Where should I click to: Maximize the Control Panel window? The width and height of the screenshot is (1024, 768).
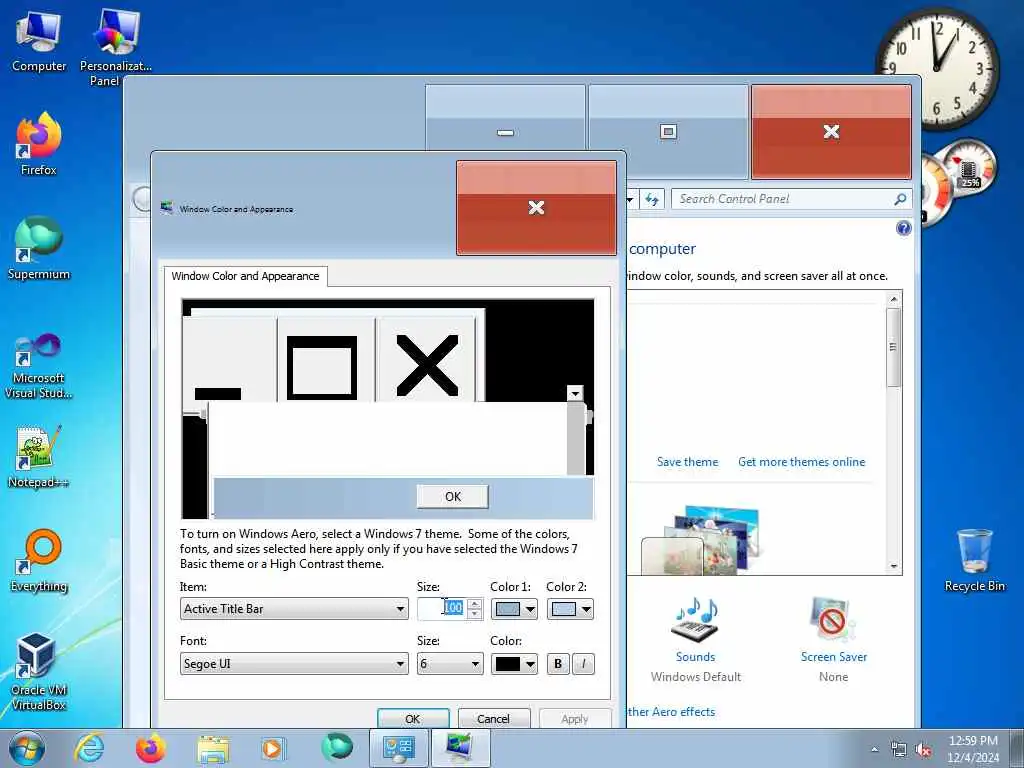tap(668, 132)
